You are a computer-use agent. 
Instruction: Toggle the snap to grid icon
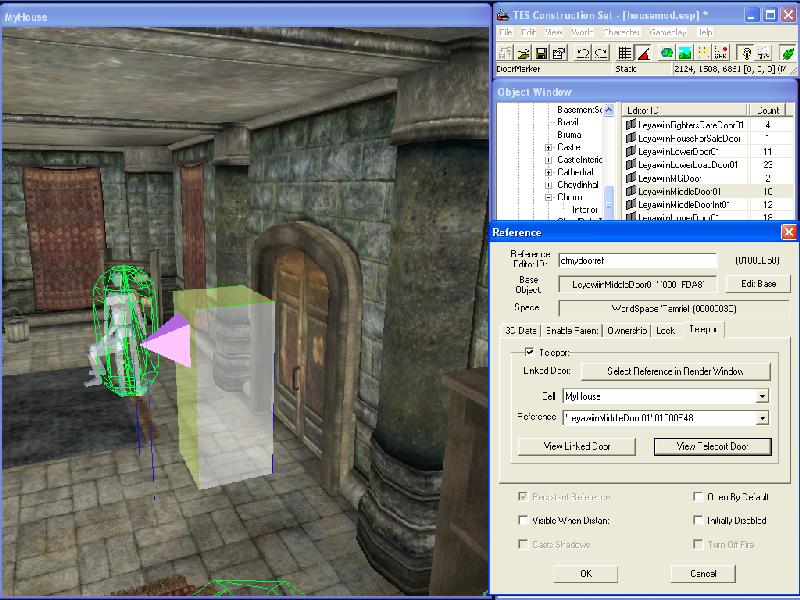tap(625, 53)
